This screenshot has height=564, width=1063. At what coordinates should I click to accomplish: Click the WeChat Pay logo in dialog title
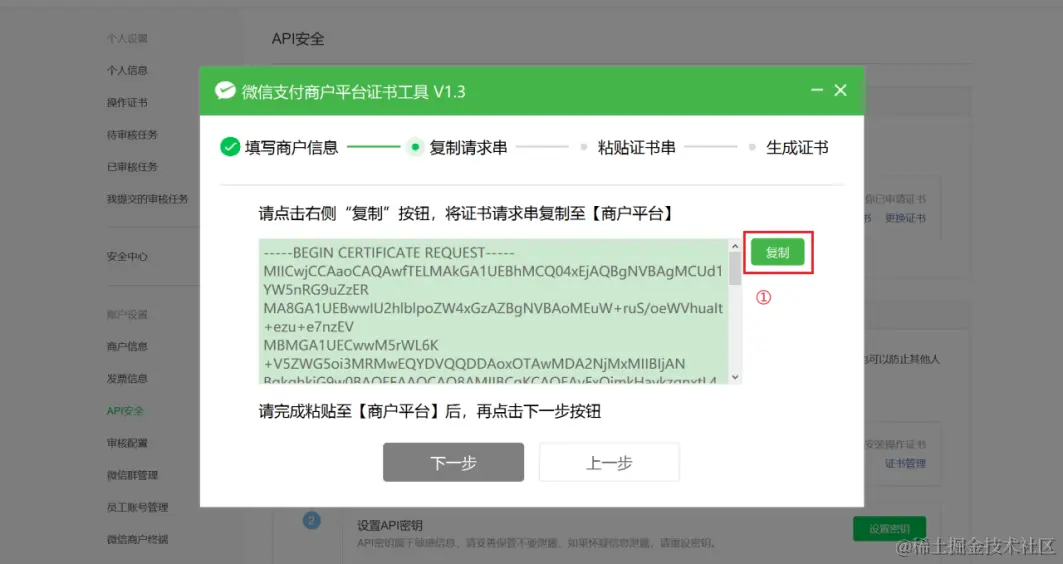click(x=225, y=91)
